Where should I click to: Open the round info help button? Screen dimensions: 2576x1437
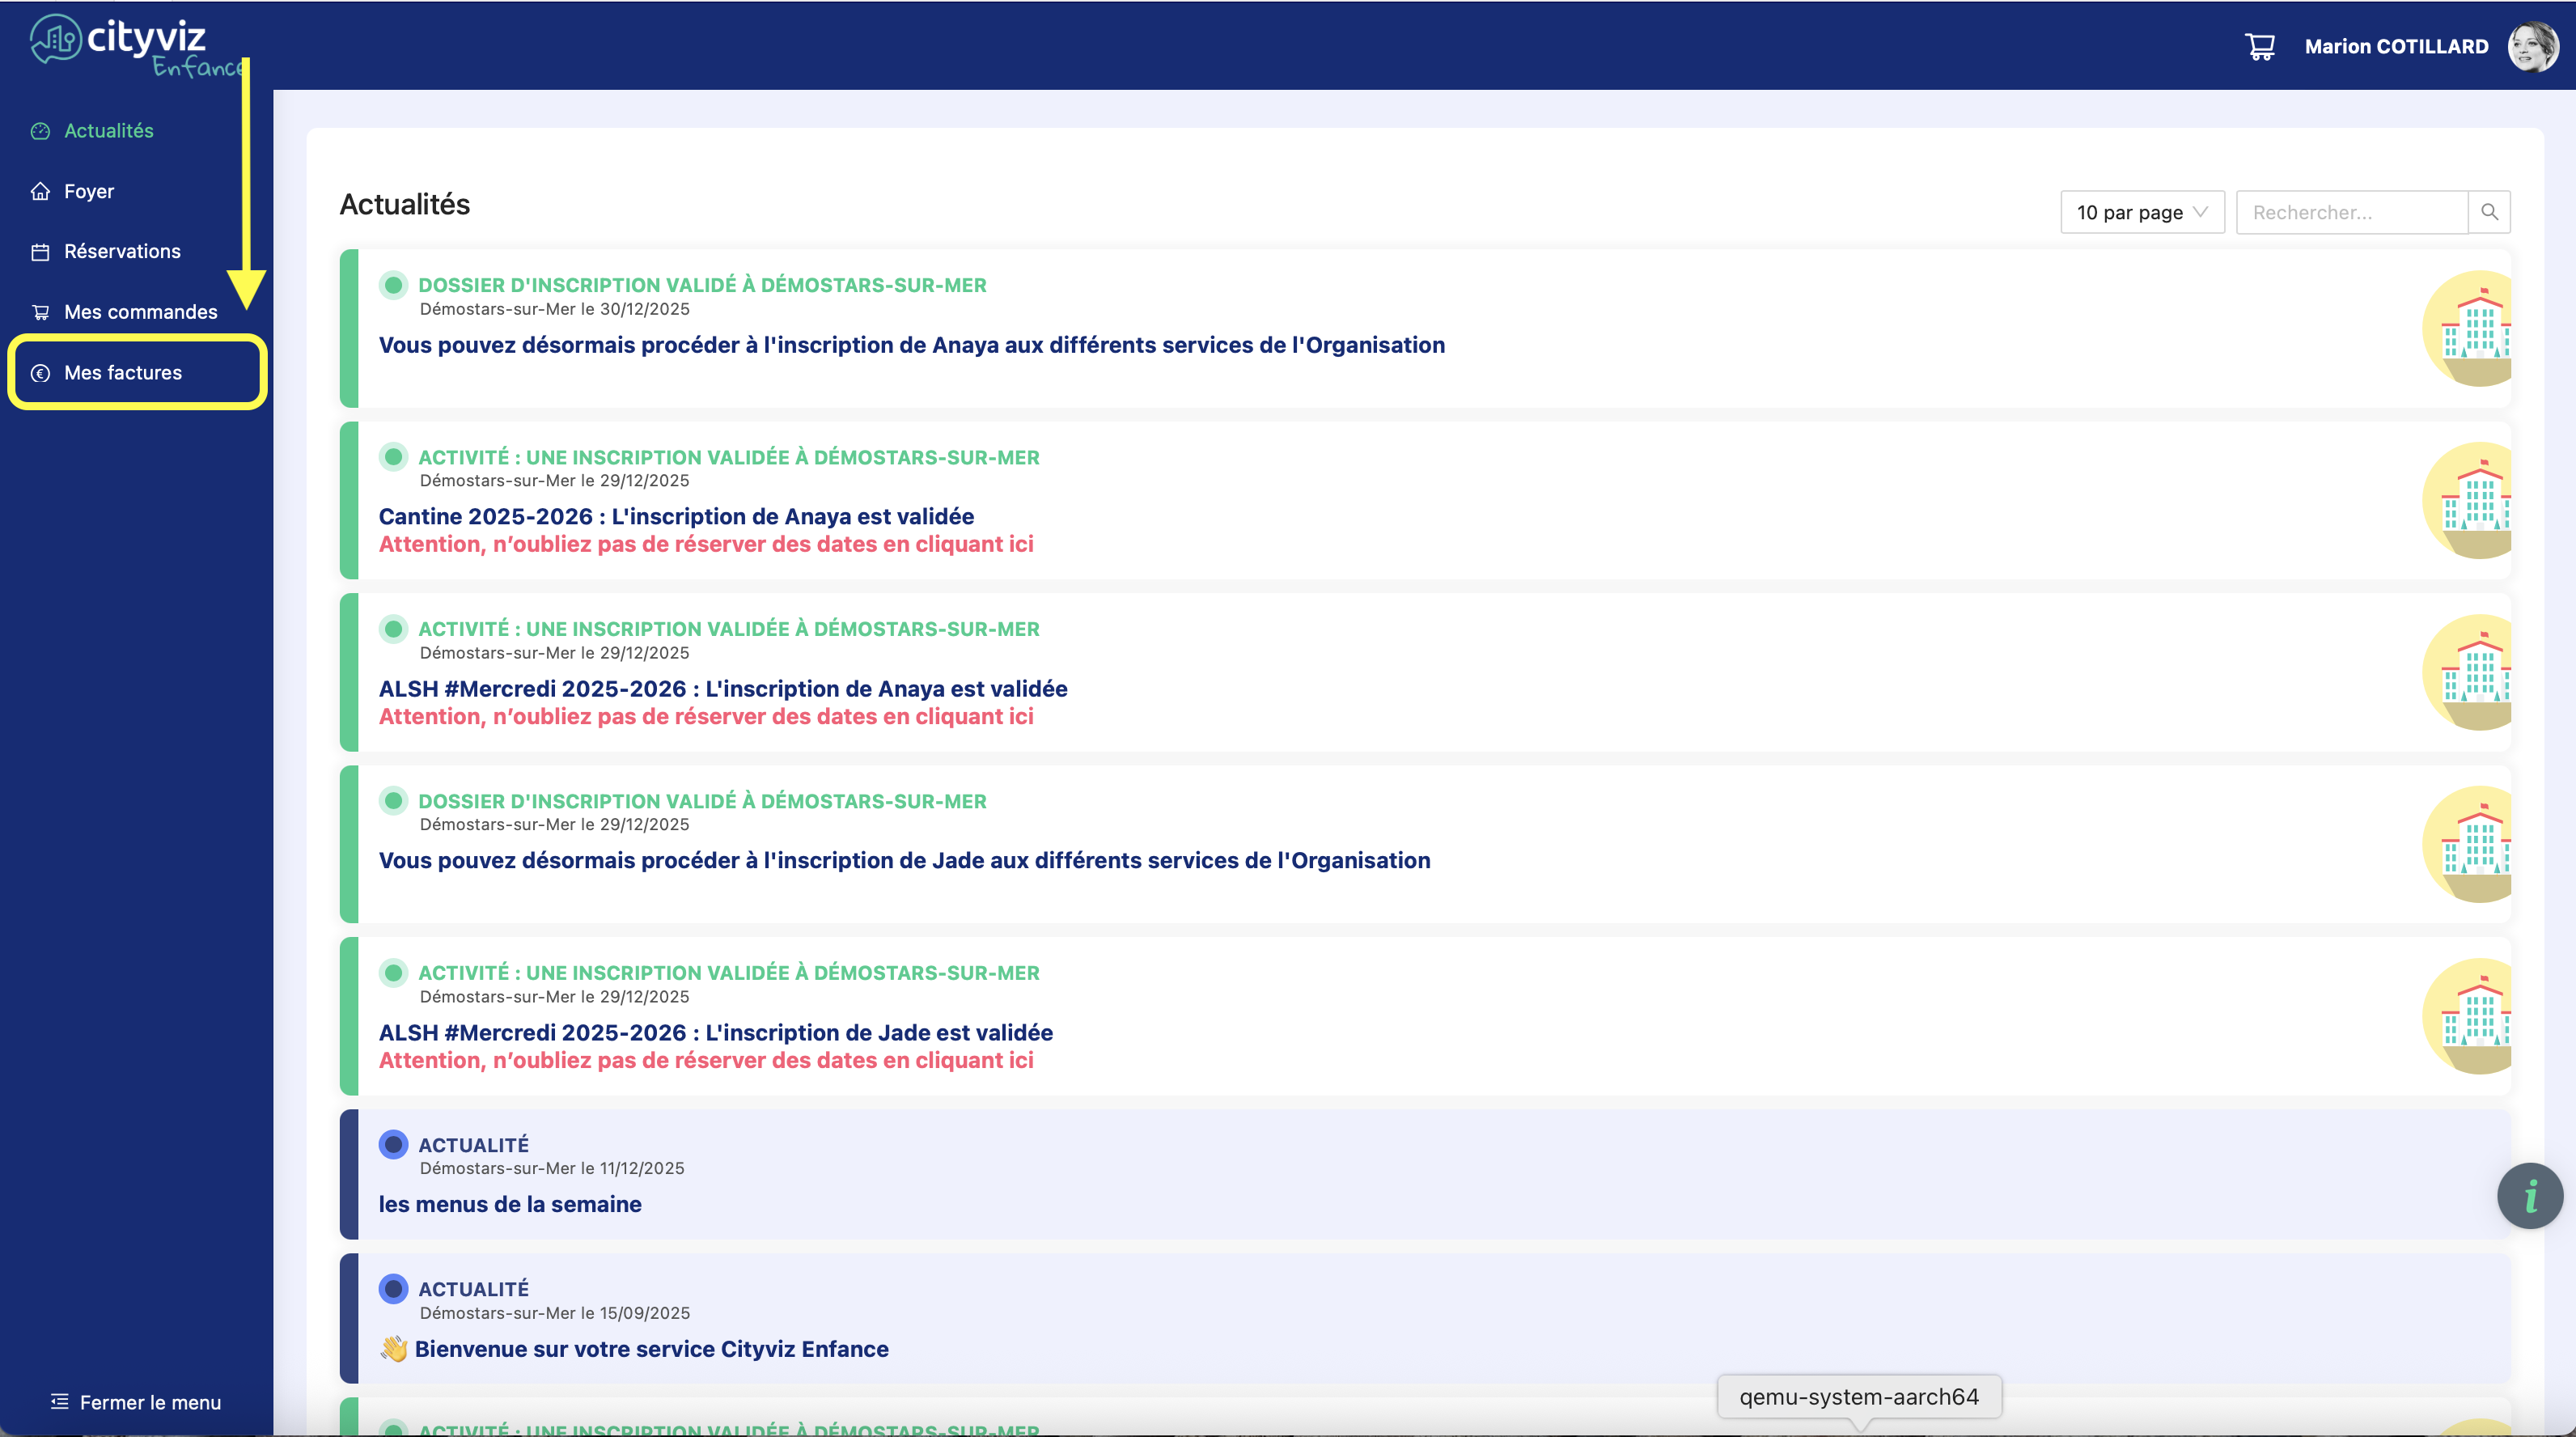click(x=2529, y=1195)
